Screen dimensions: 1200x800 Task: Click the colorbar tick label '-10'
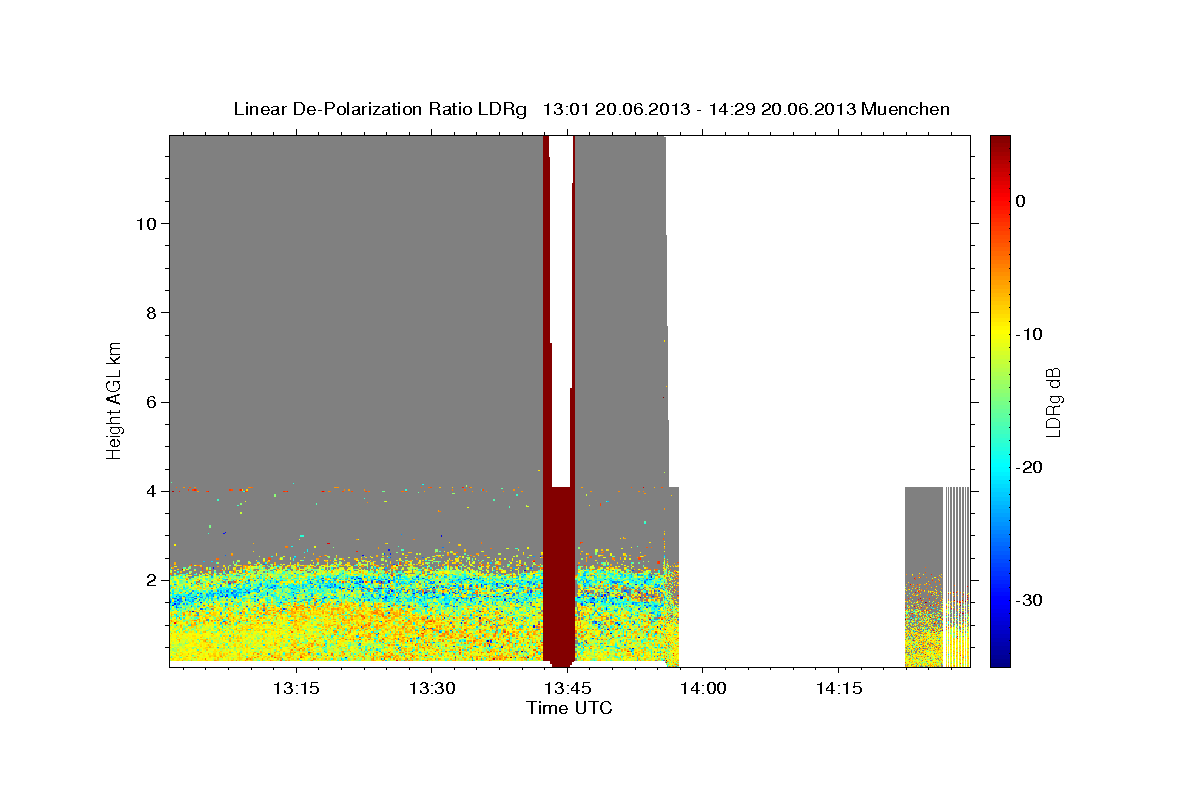1030,334
